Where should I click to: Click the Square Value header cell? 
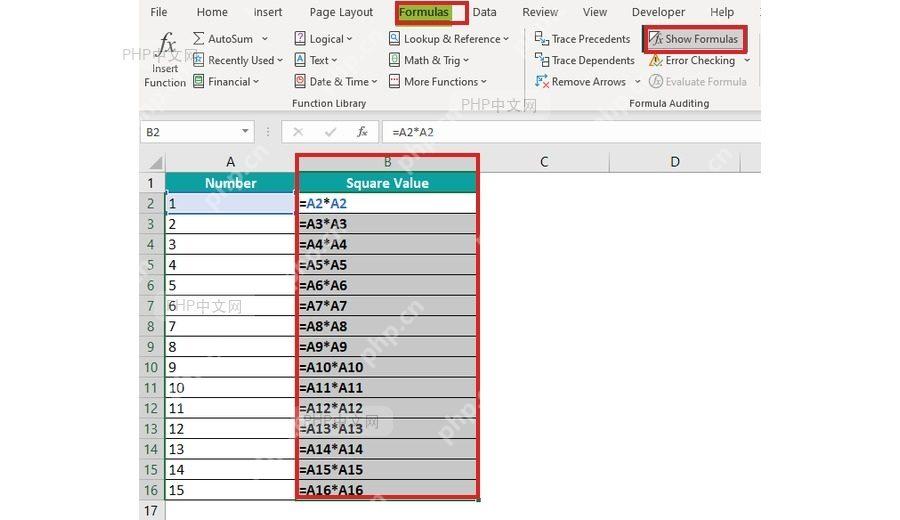pyautogui.click(x=387, y=183)
